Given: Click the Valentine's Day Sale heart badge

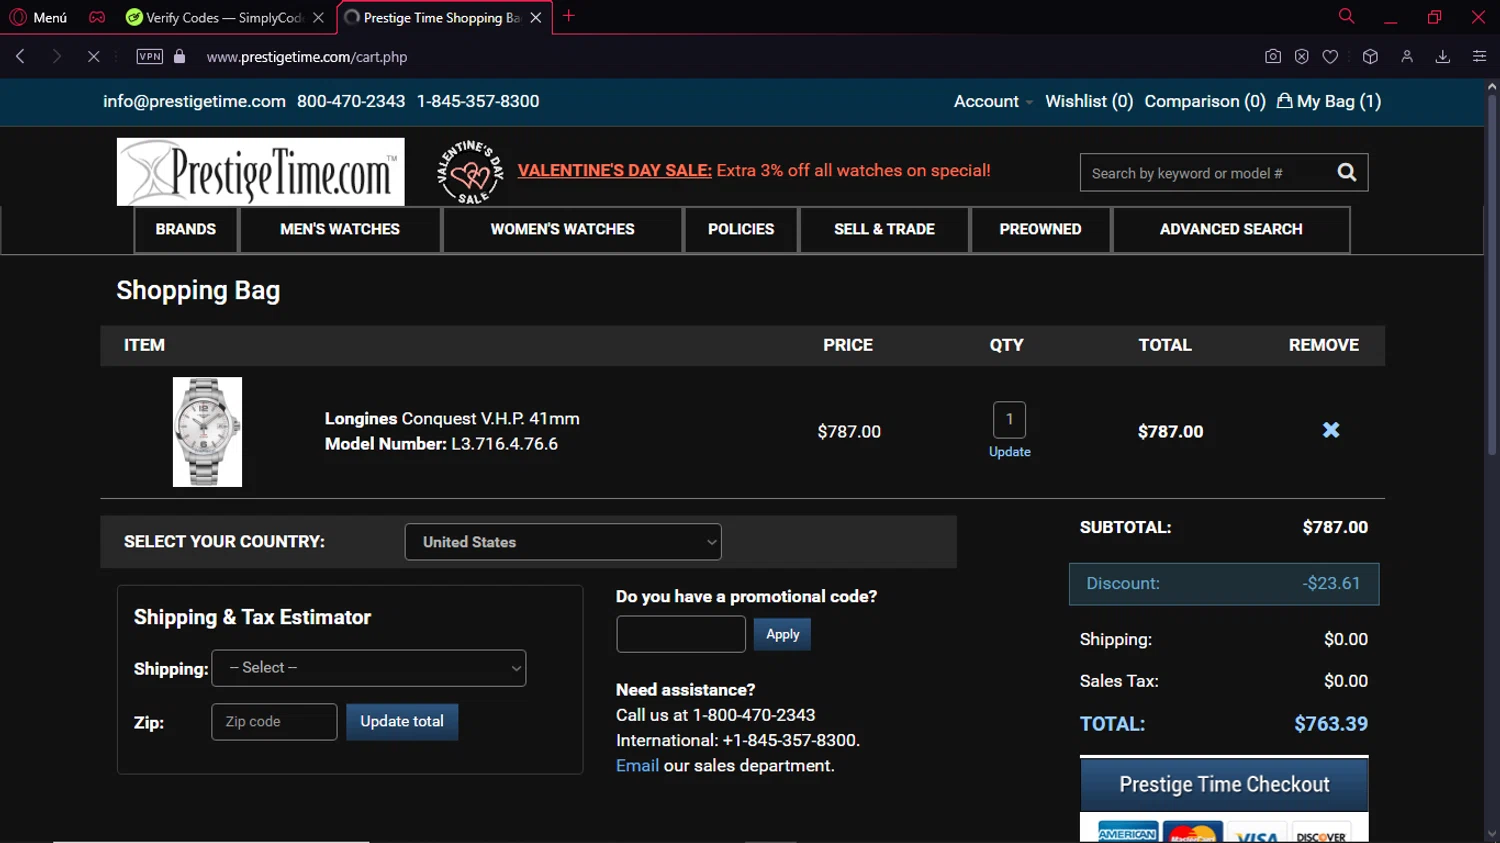Looking at the screenshot, I should (x=470, y=172).
